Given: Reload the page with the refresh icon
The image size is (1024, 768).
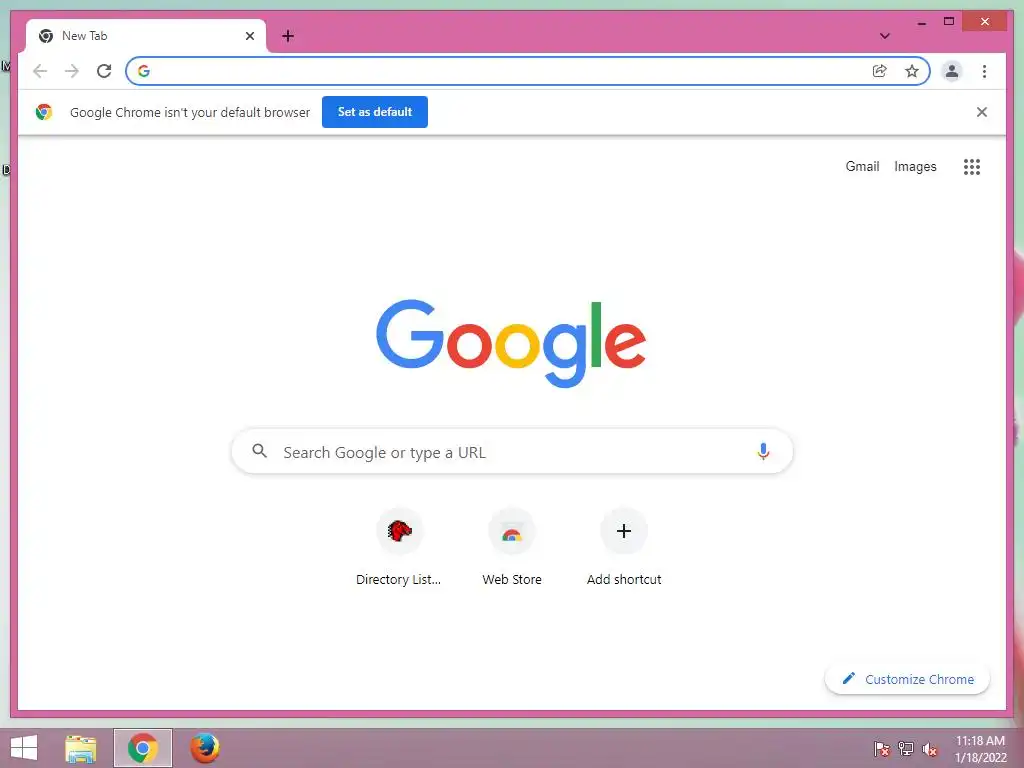Looking at the screenshot, I should (x=104, y=71).
